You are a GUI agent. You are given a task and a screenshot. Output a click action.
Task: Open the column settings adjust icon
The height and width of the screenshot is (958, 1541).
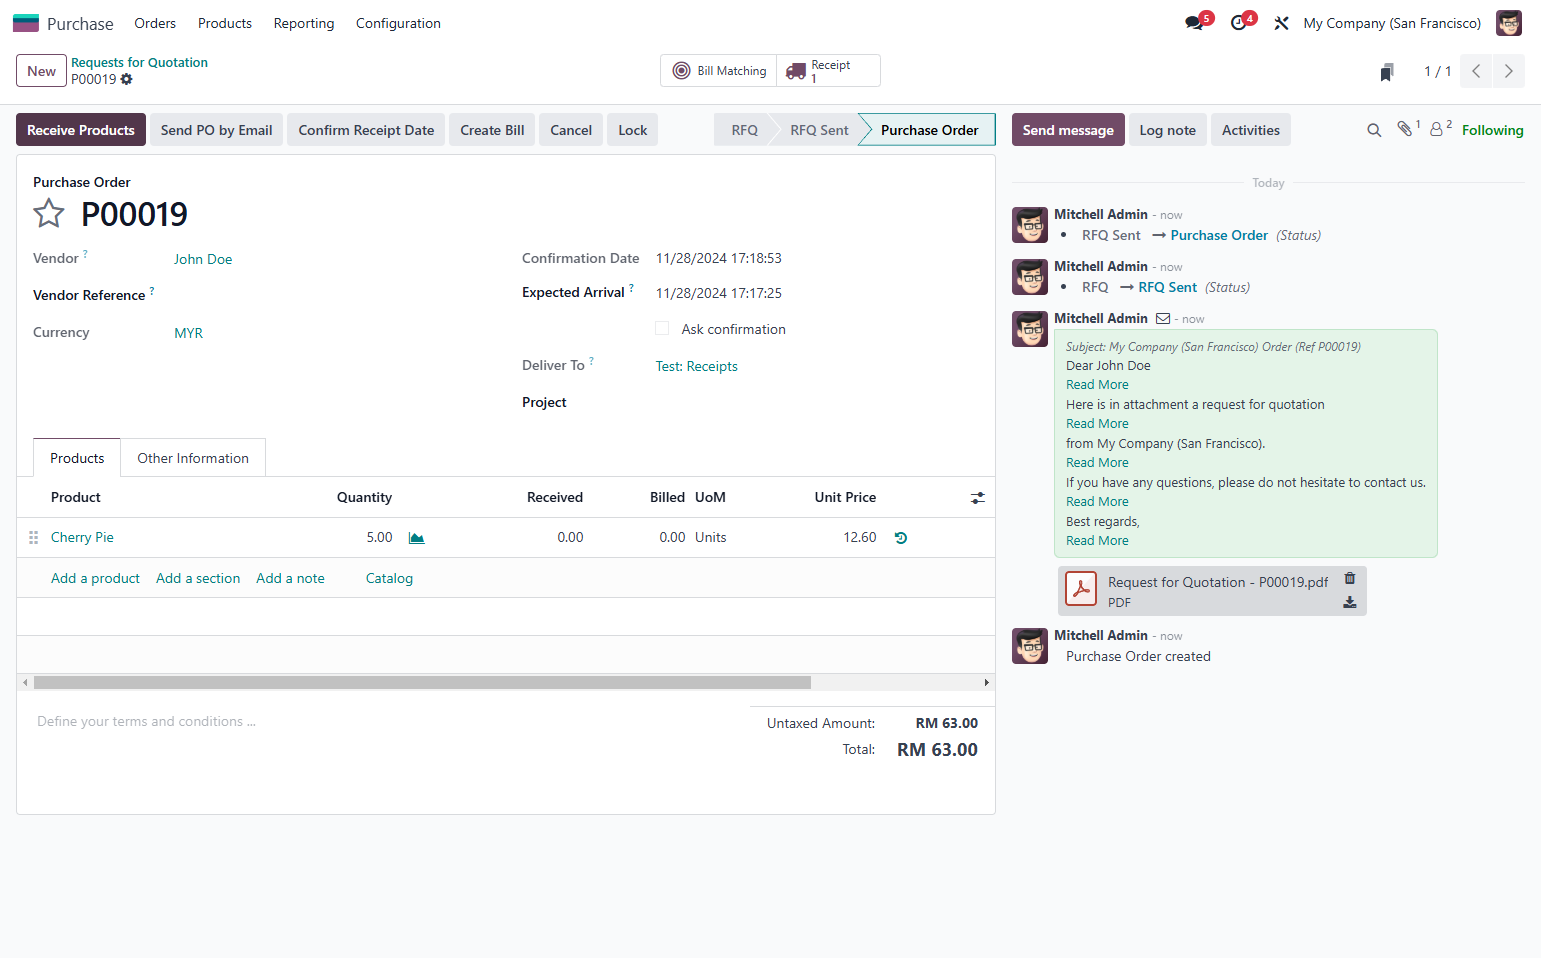click(x=978, y=497)
